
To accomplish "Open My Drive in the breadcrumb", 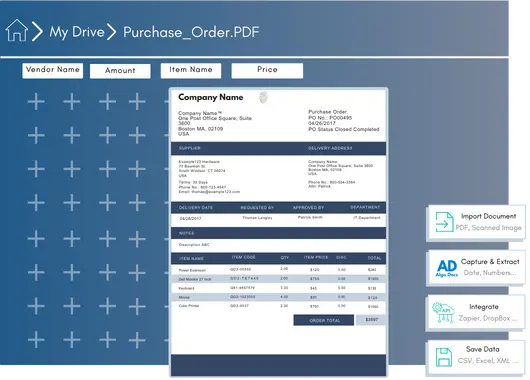I will [x=77, y=32].
